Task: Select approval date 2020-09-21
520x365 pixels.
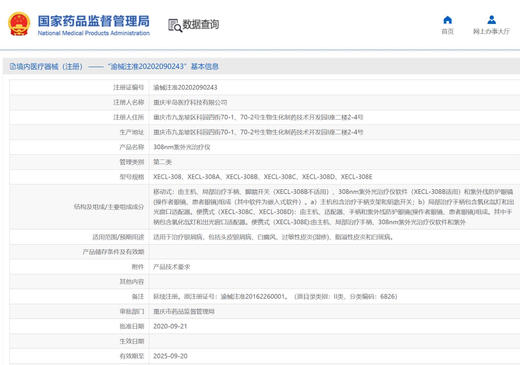Action: [x=170, y=326]
